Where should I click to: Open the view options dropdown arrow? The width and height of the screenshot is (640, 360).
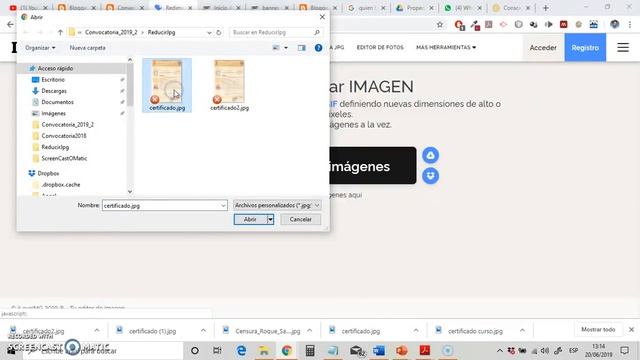point(286,48)
